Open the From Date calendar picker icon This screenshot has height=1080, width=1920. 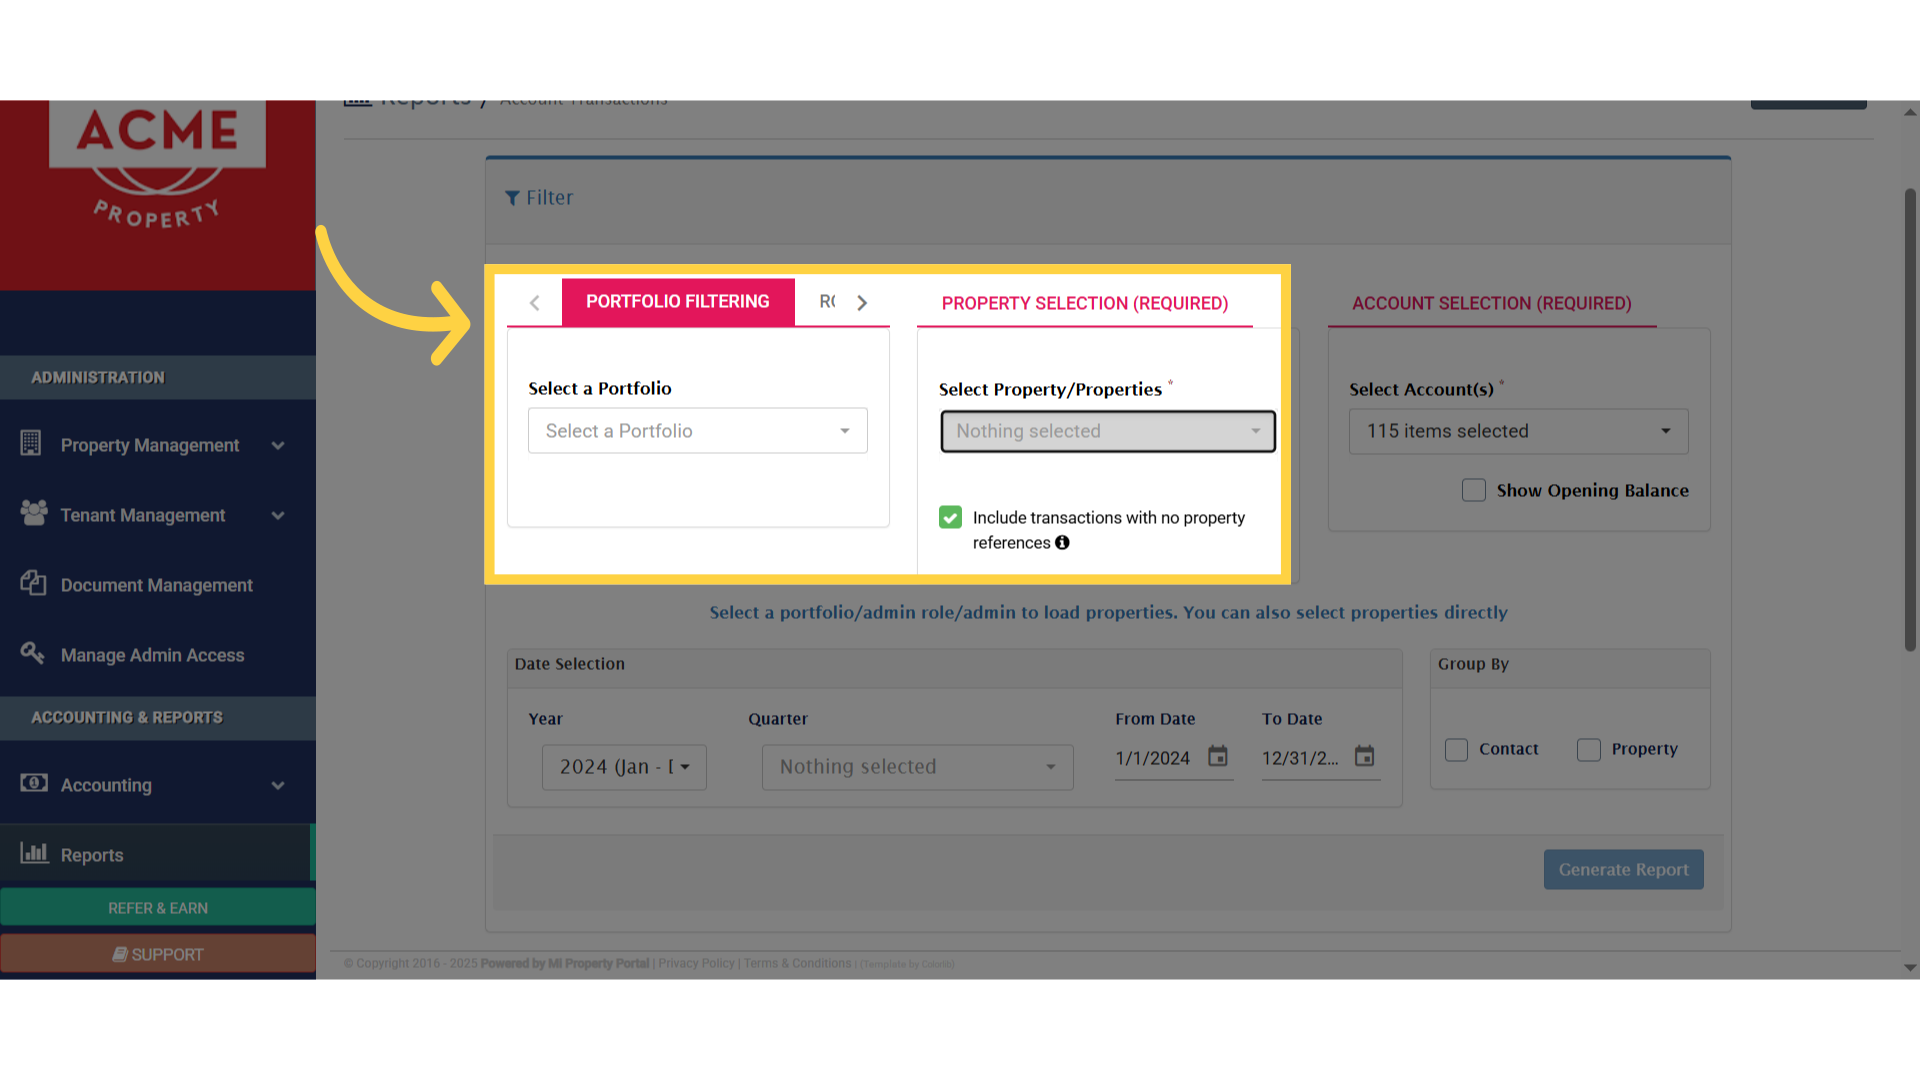(x=1217, y=757)
